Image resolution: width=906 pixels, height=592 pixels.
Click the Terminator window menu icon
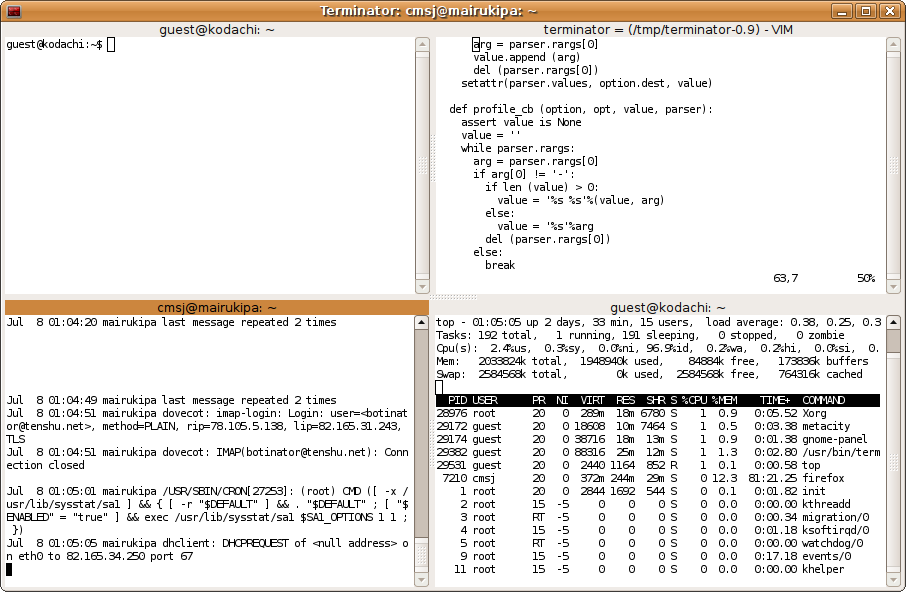14,11
